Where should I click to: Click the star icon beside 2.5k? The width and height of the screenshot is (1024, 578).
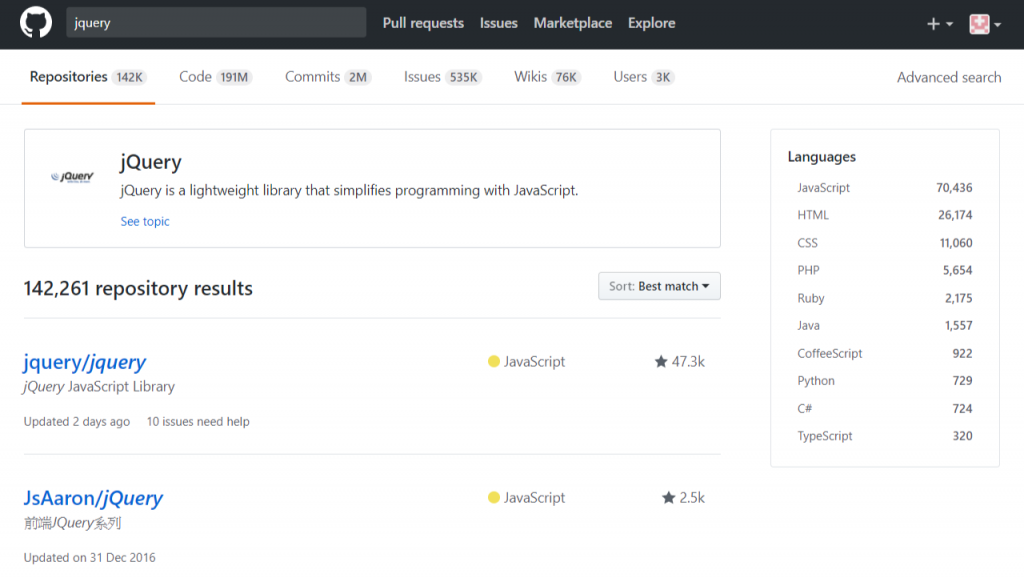click(x=668, y=498)
